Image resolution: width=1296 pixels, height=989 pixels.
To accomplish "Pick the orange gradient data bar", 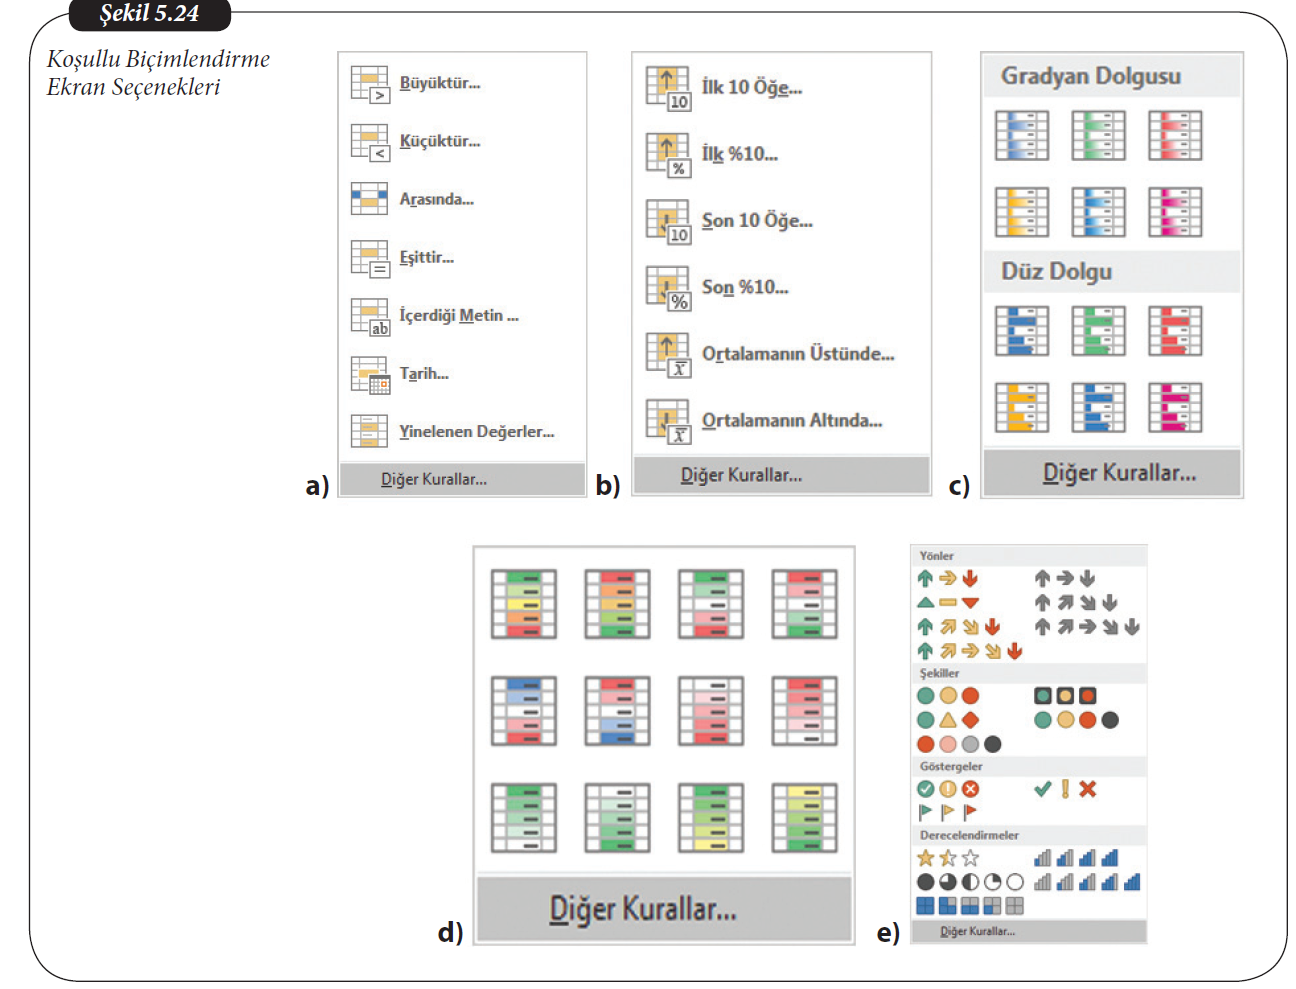I will coord(1021,212).
